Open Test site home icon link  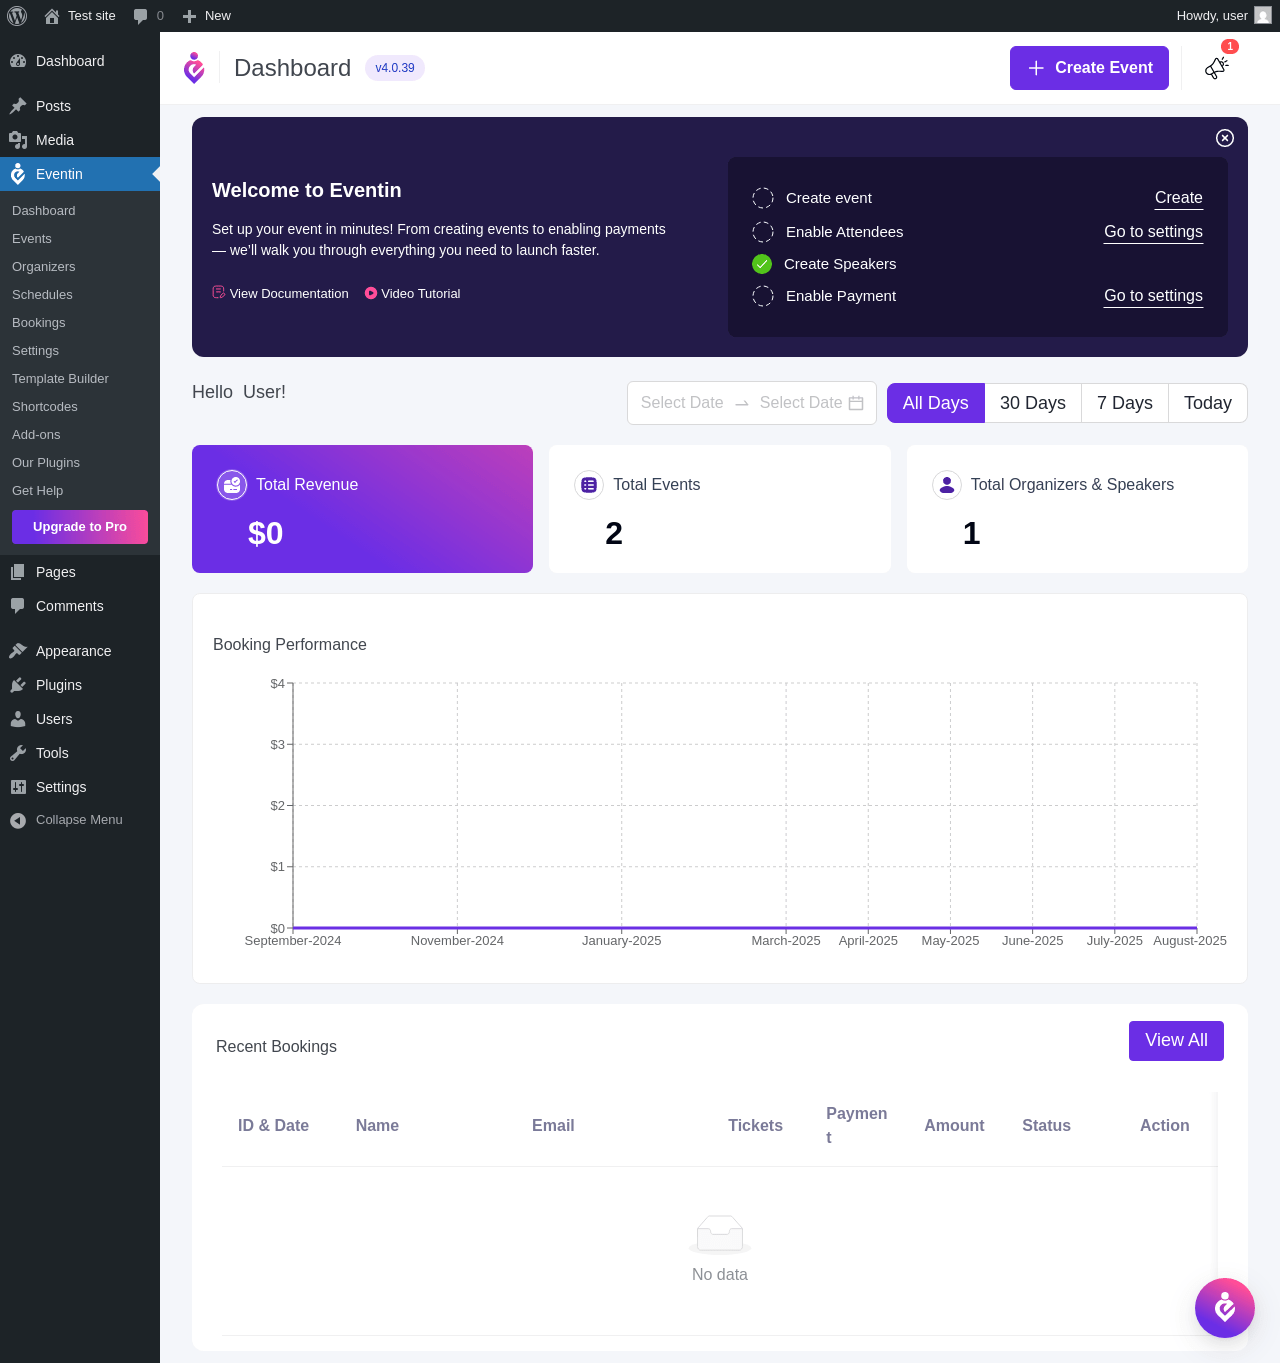(x=52, y=16)
